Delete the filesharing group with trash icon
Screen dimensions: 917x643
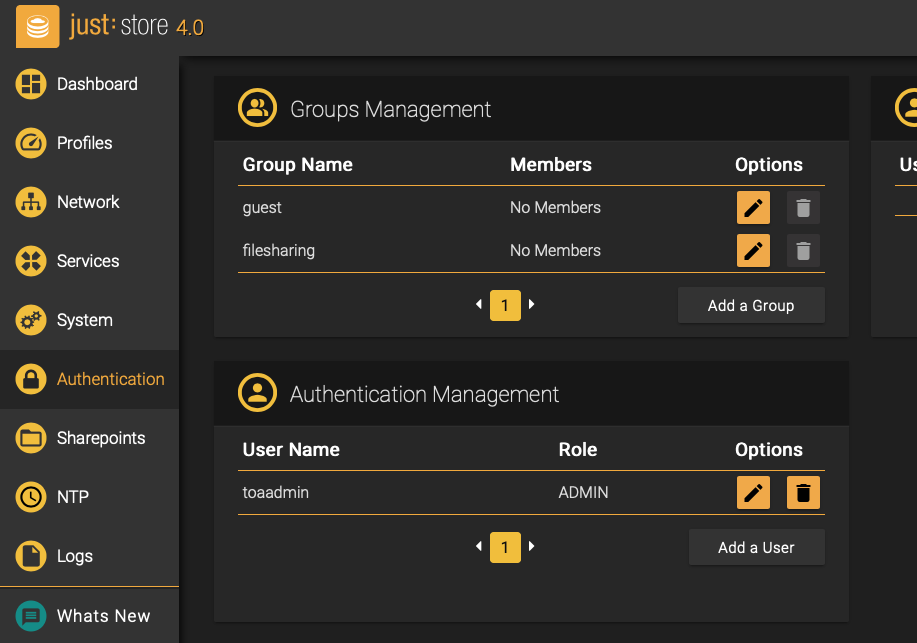point(804,250)
